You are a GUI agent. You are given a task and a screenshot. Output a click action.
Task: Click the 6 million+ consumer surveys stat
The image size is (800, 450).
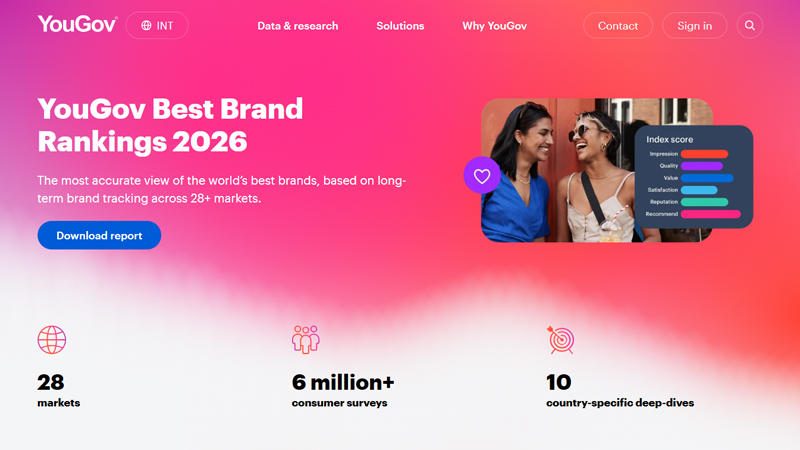(x=343, y=390)
